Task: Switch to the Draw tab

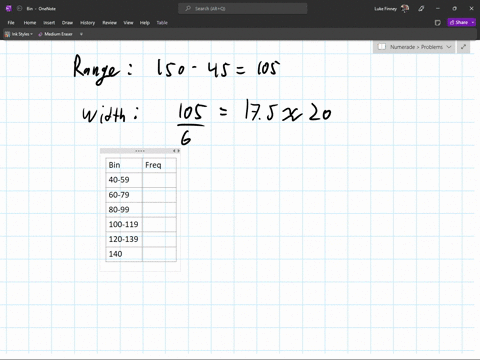Action: [67, 23]
